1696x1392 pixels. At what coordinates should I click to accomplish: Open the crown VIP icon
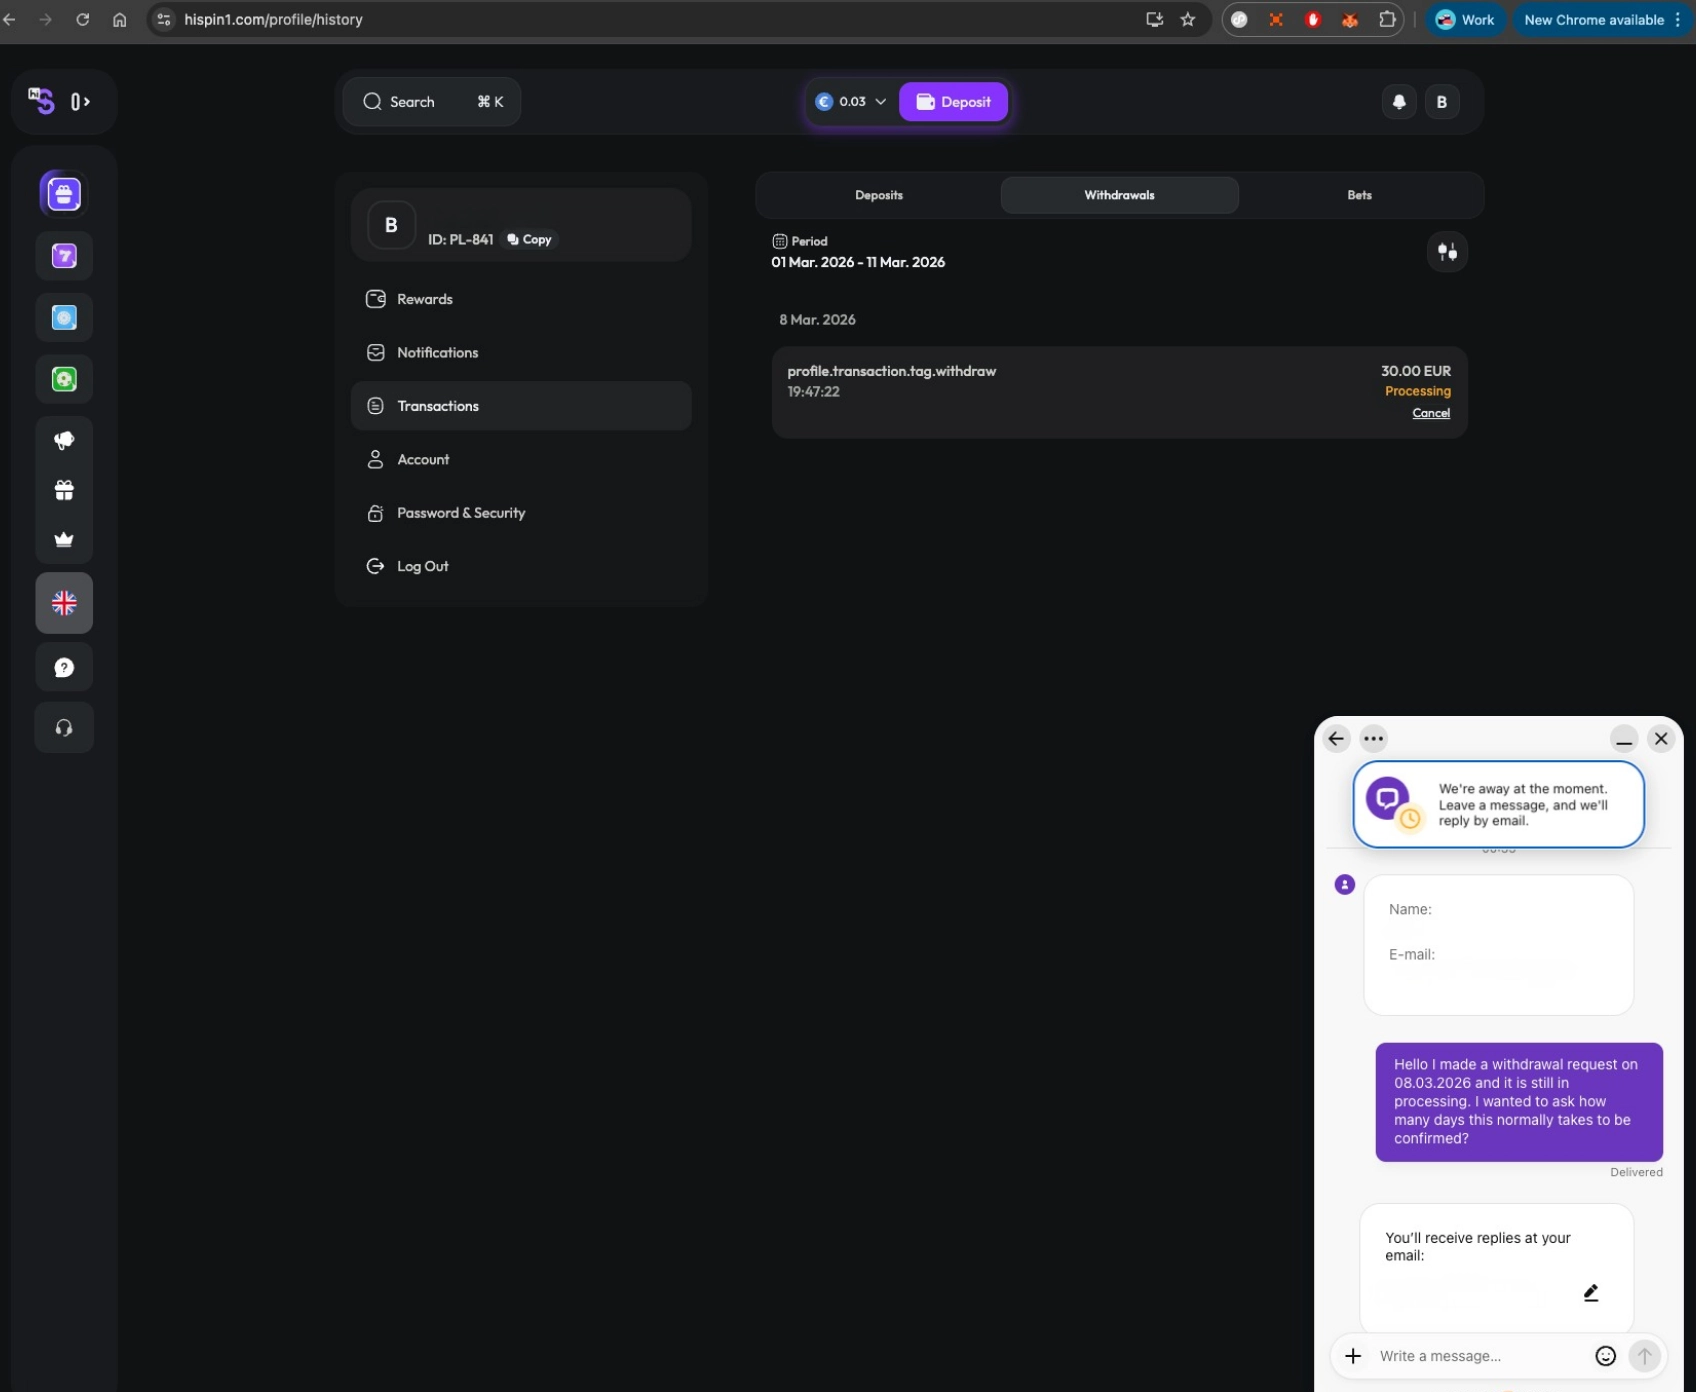(64, 540)
